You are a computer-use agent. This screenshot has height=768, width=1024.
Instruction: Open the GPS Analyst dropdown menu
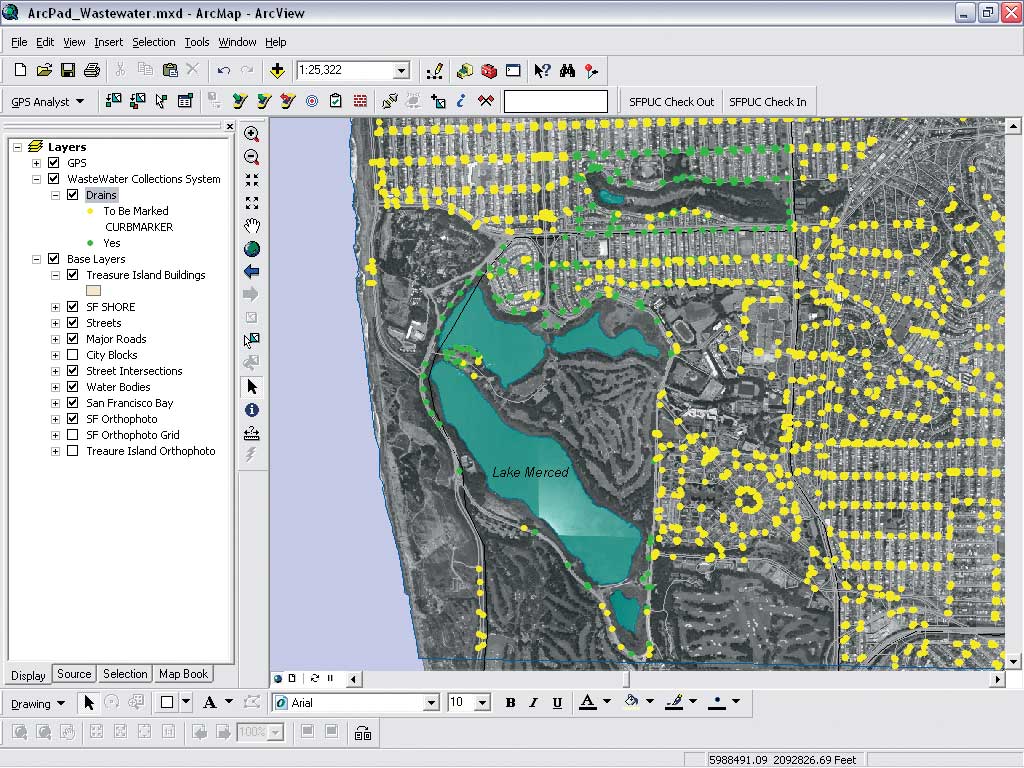click(x=47, y=101)
